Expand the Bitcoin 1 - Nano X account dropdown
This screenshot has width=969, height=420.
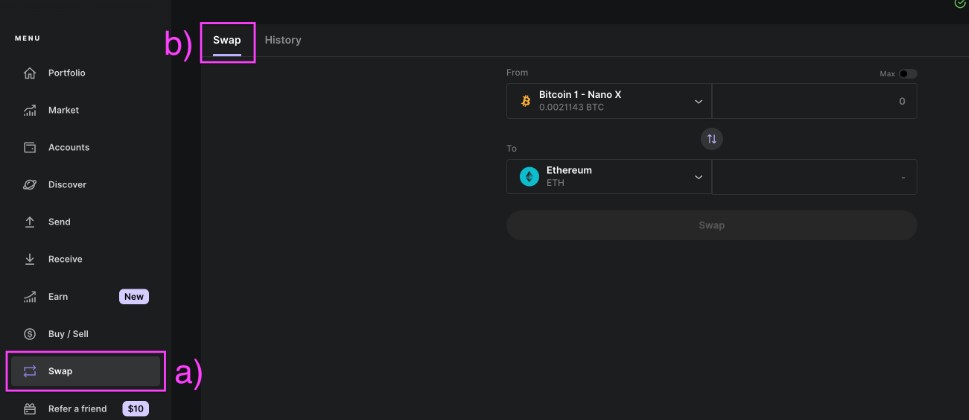click(699, 101)
